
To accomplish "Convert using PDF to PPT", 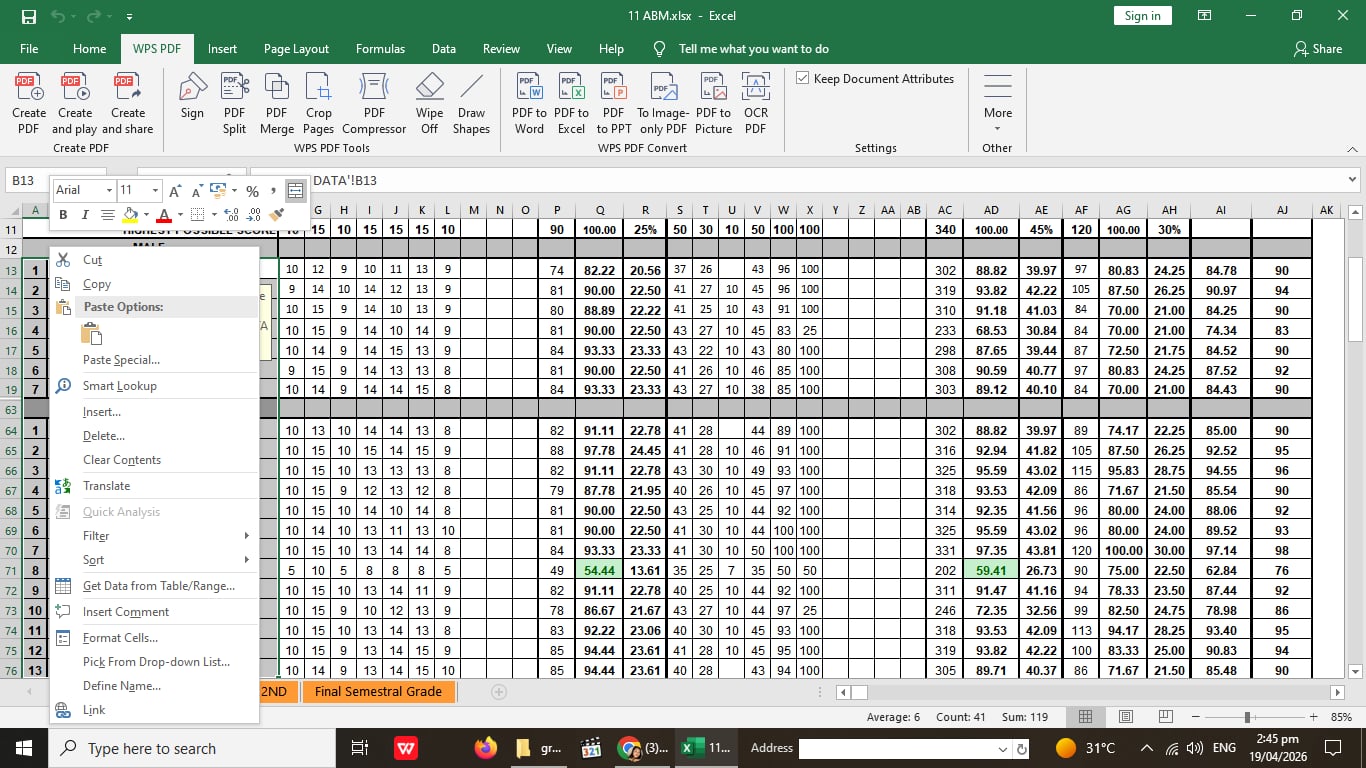I will 614,104.
